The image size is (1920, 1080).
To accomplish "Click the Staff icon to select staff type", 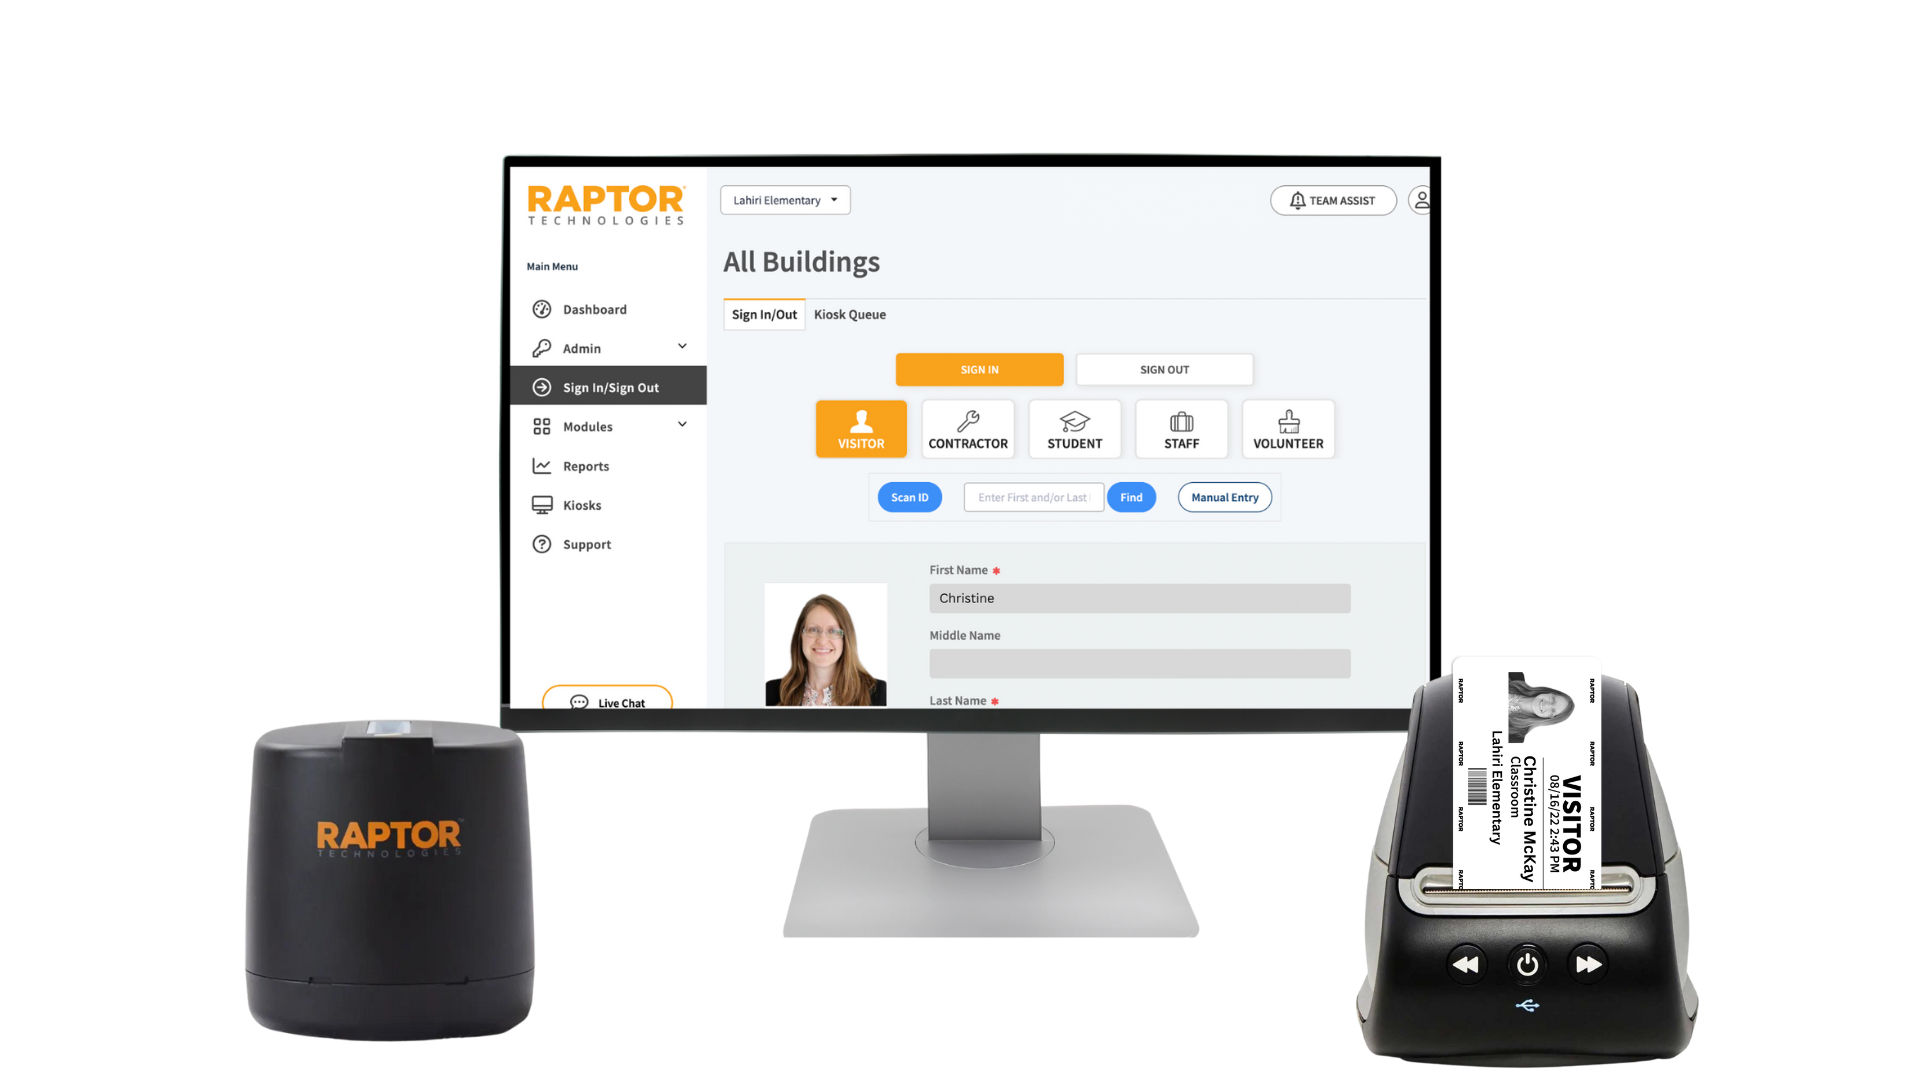I will point(1179,429).
